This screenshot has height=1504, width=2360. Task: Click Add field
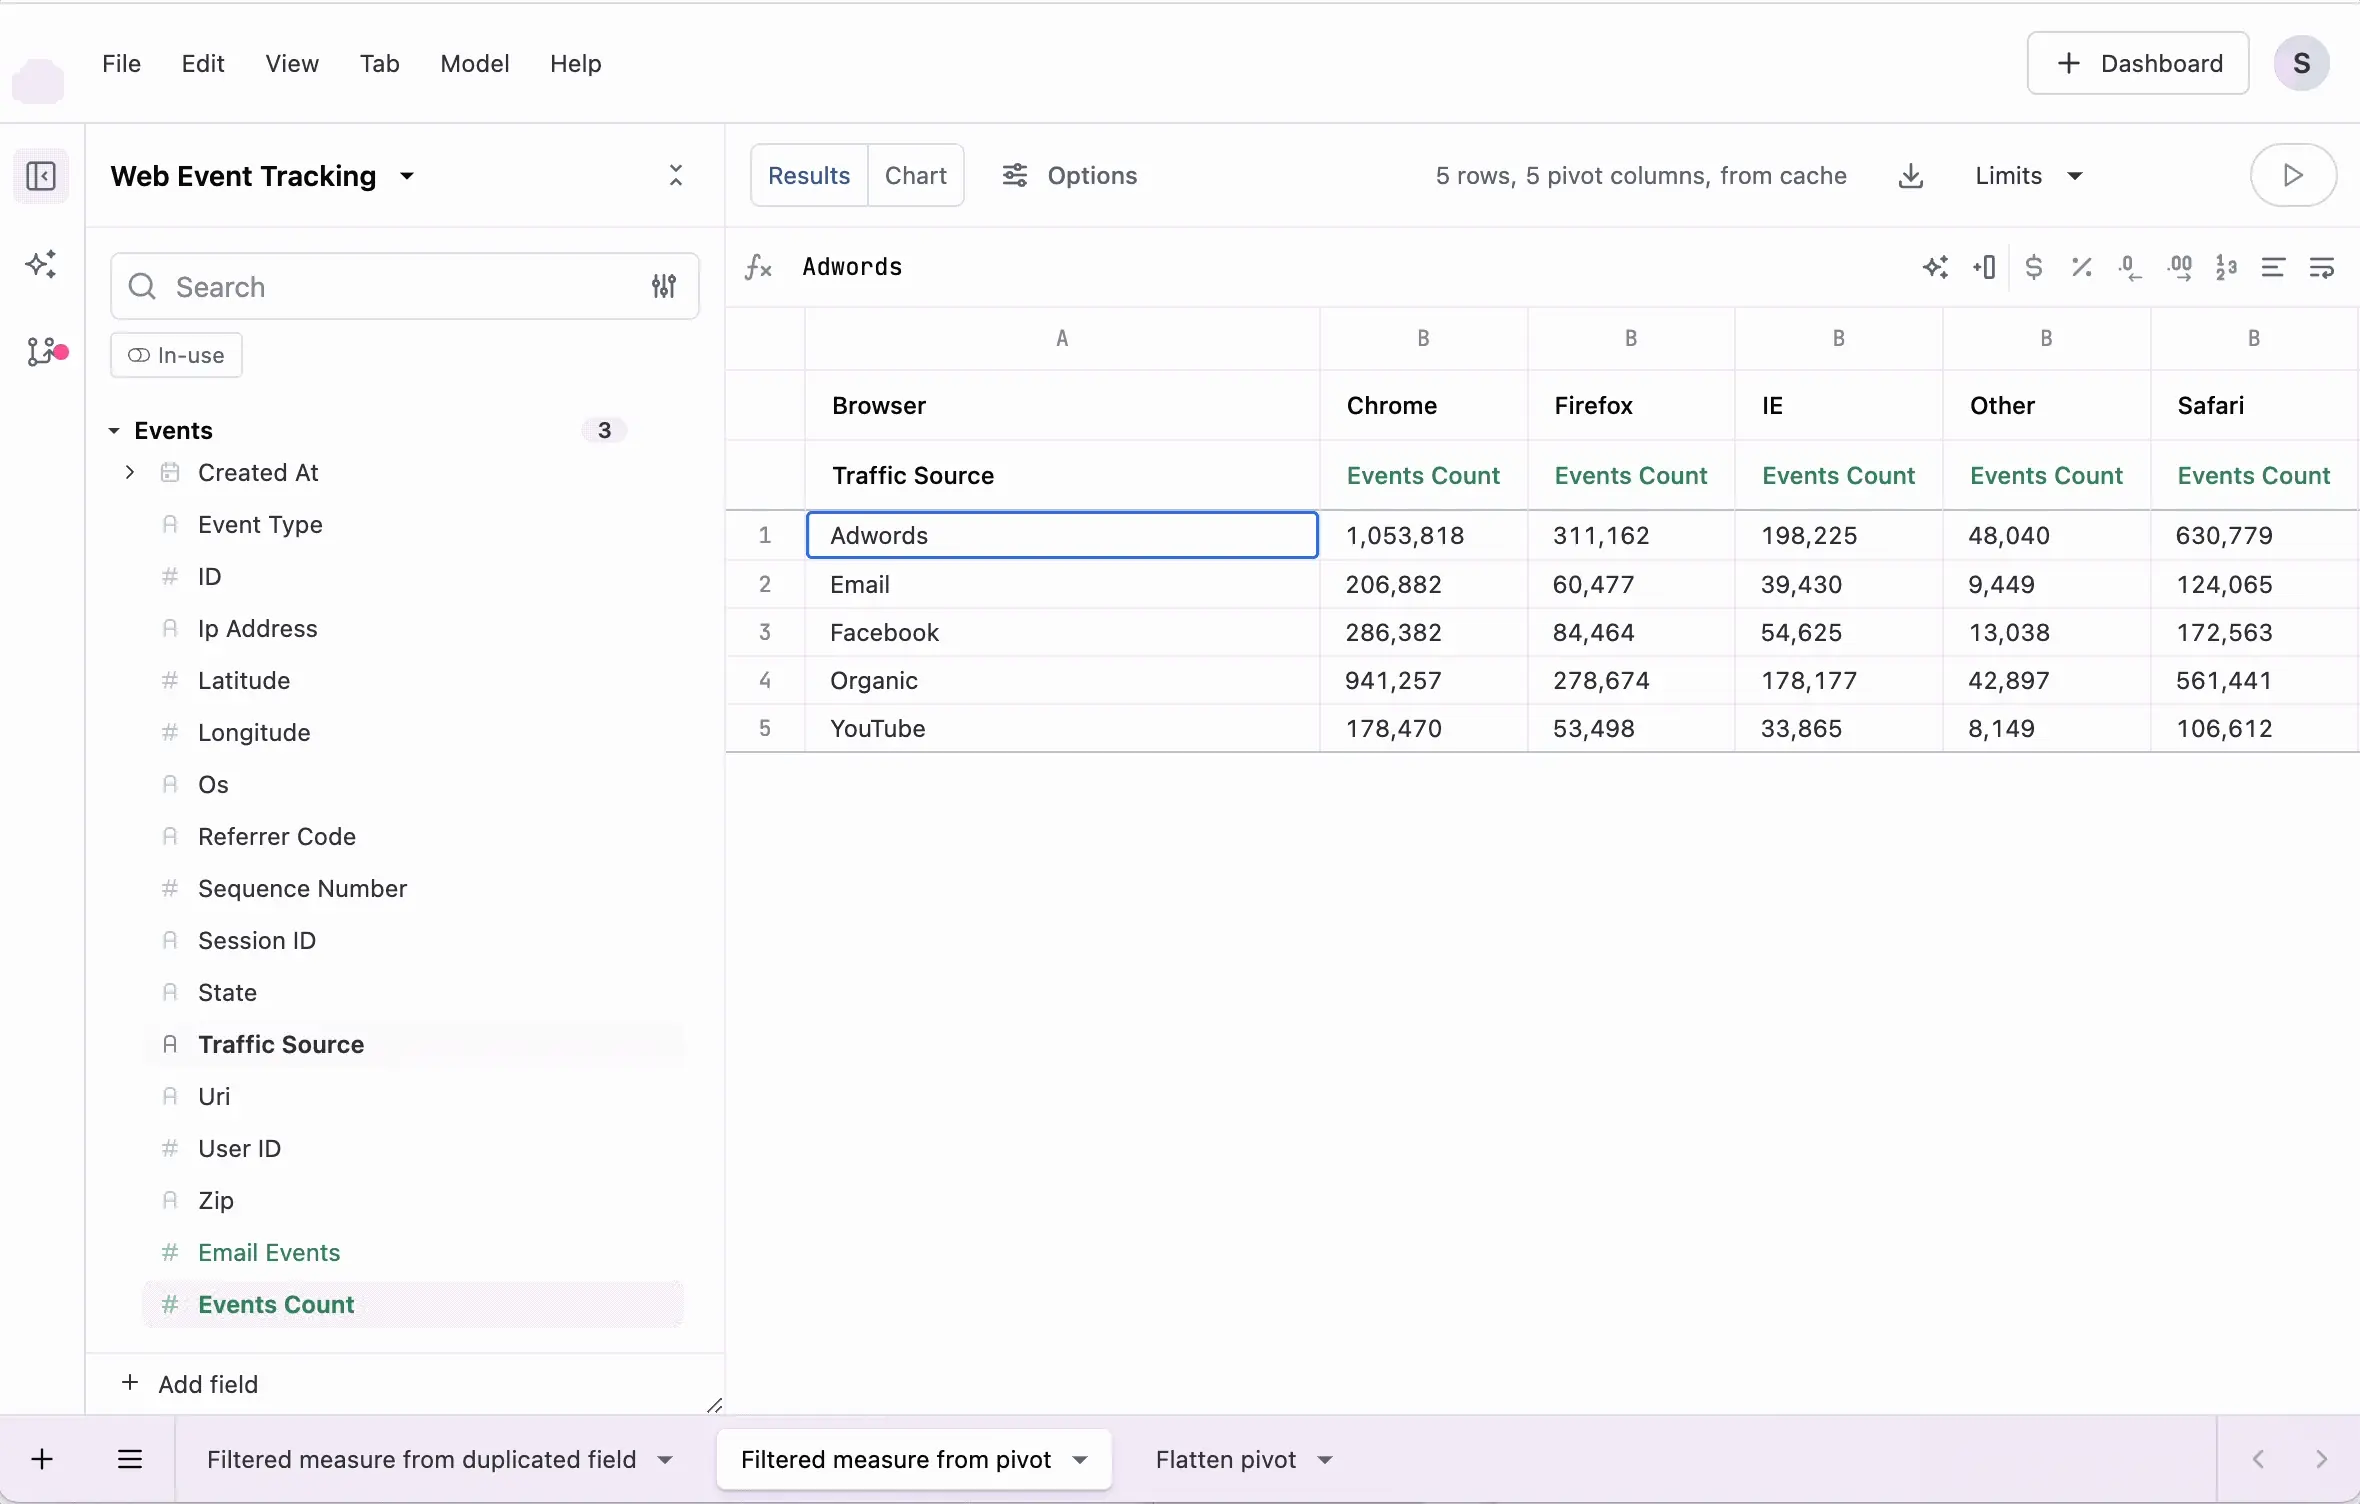click(x=190, y=1384)
